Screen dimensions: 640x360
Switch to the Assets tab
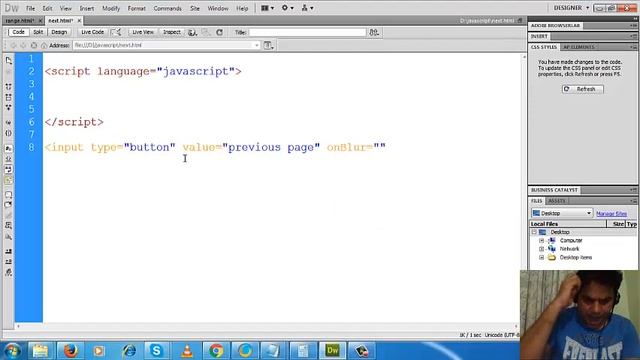click(556, 201)
